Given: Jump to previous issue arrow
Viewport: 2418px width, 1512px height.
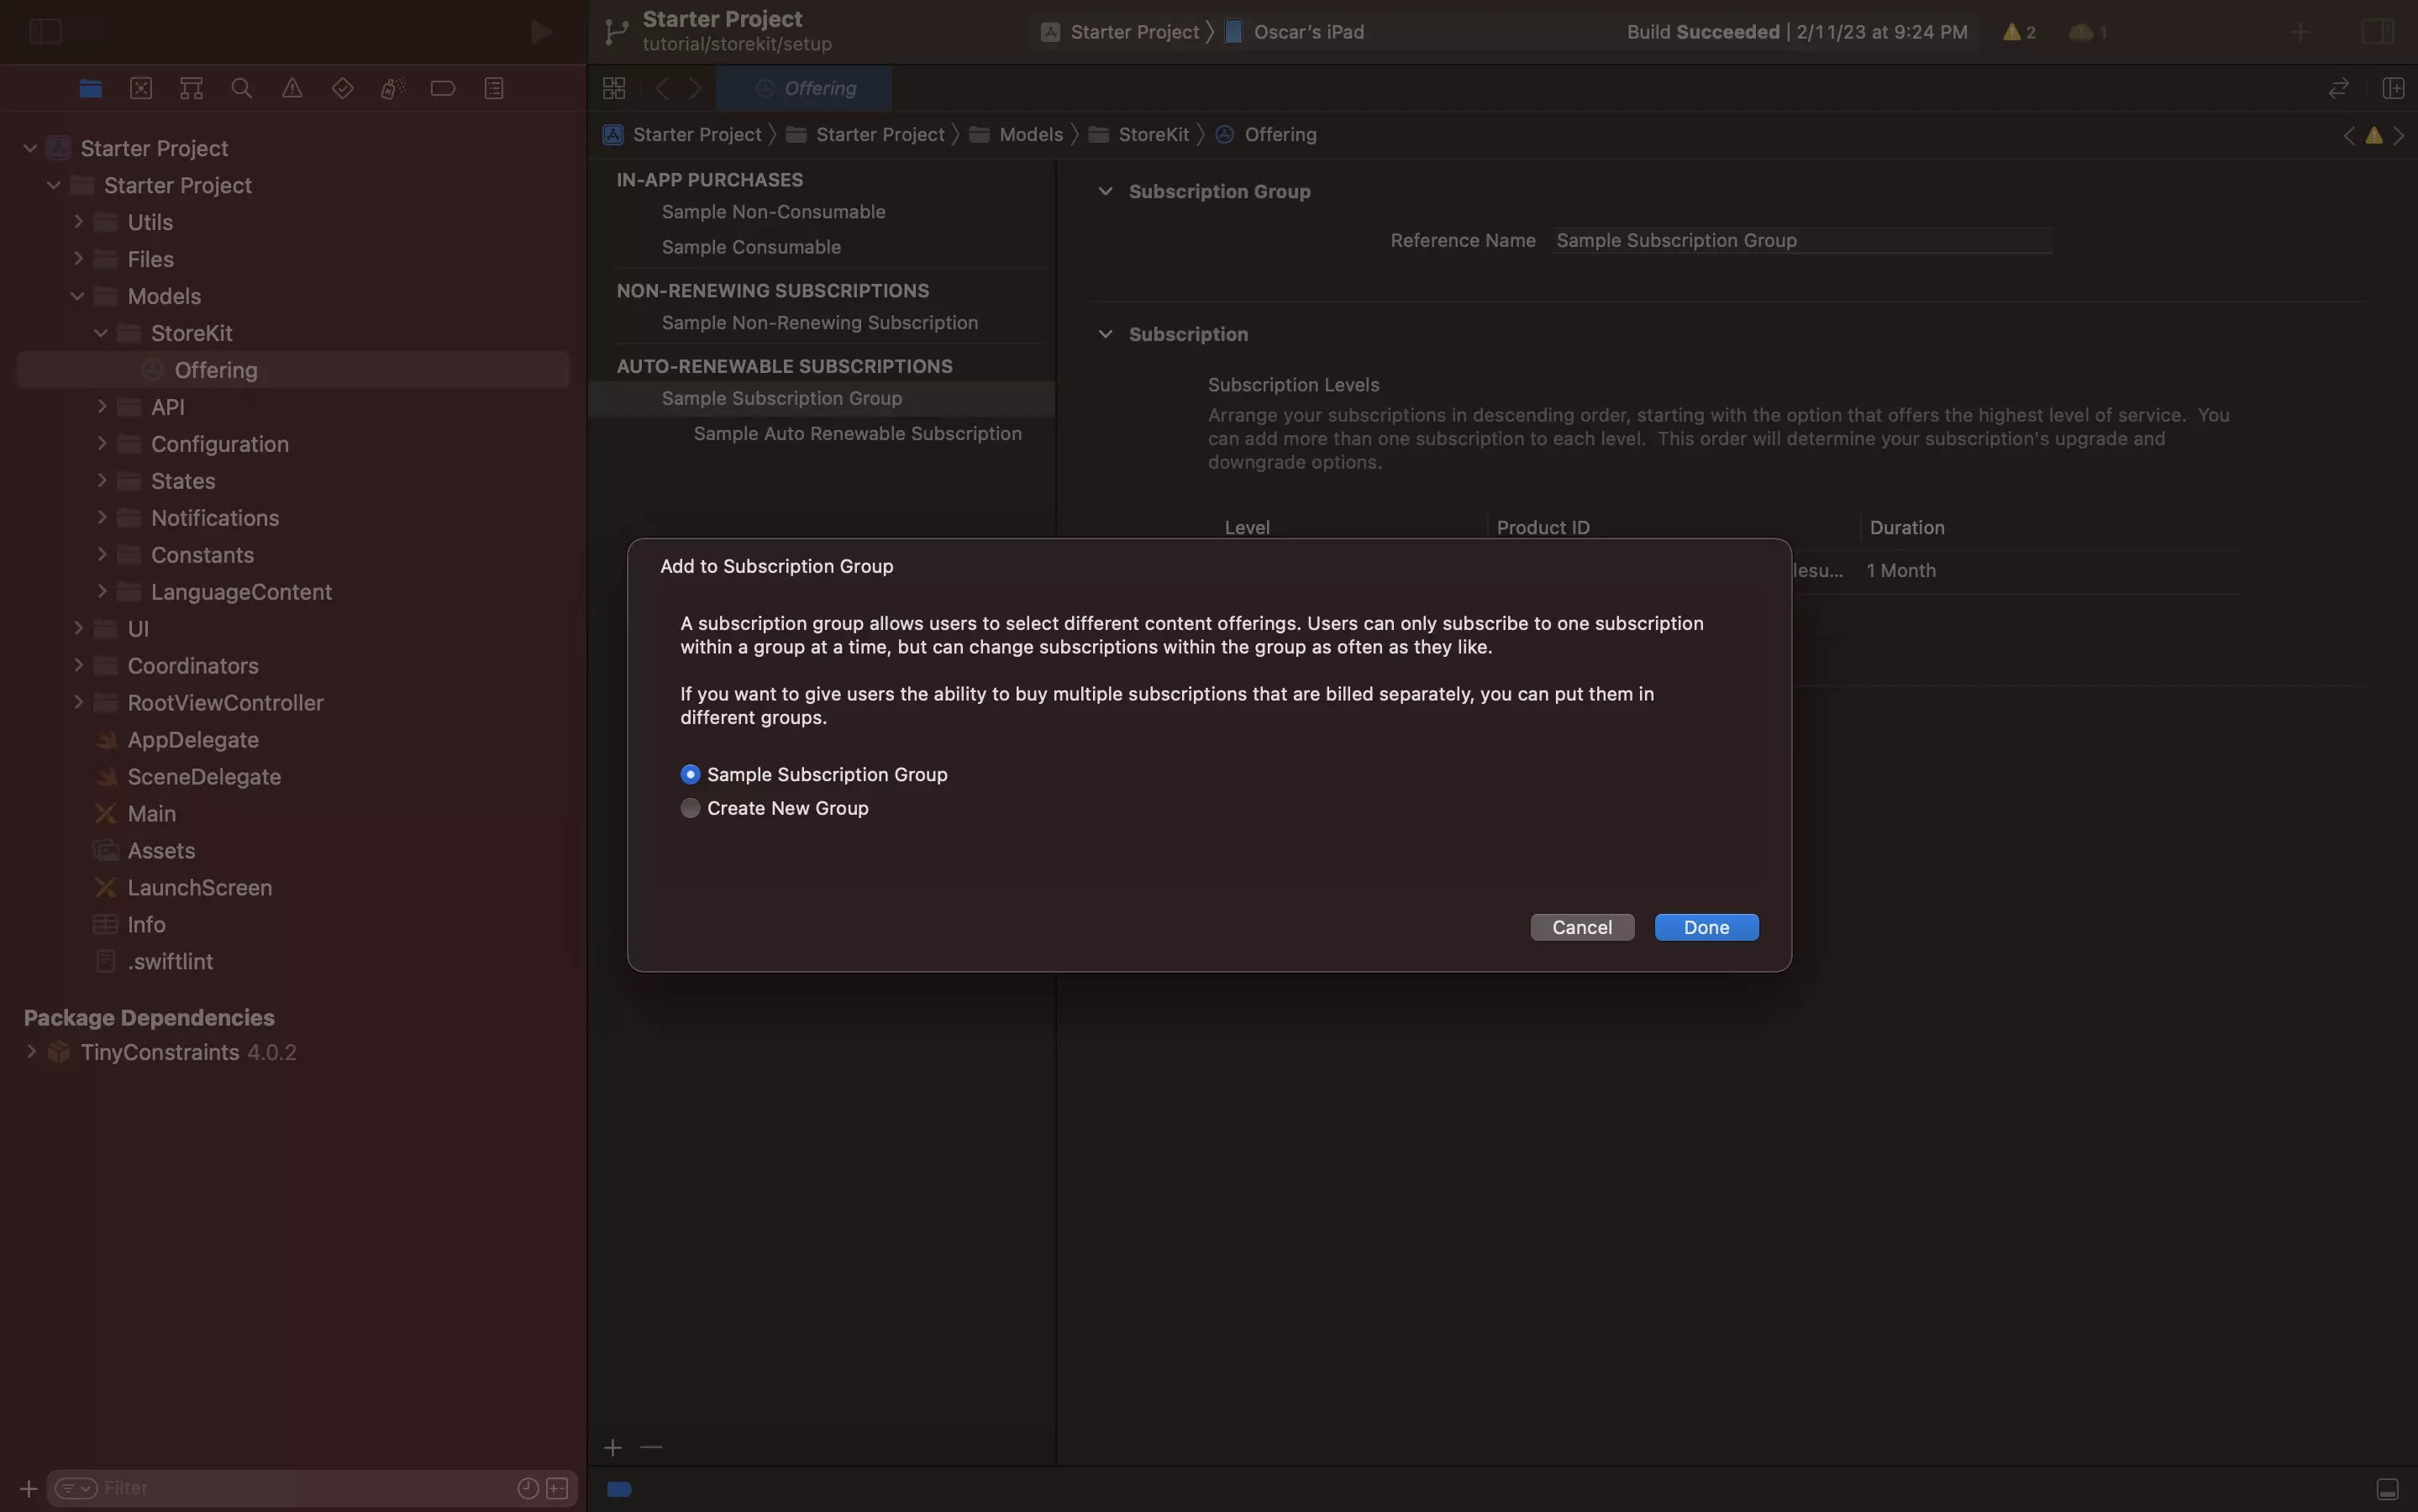Looking at the screenshot, I should pos(2349,135).
